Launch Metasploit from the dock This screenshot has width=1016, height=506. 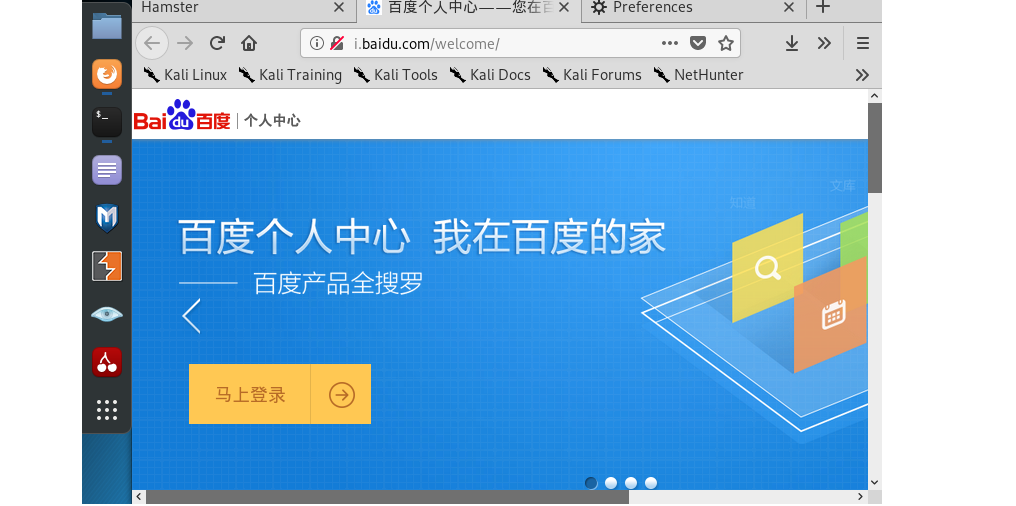[x=107, y=218]
